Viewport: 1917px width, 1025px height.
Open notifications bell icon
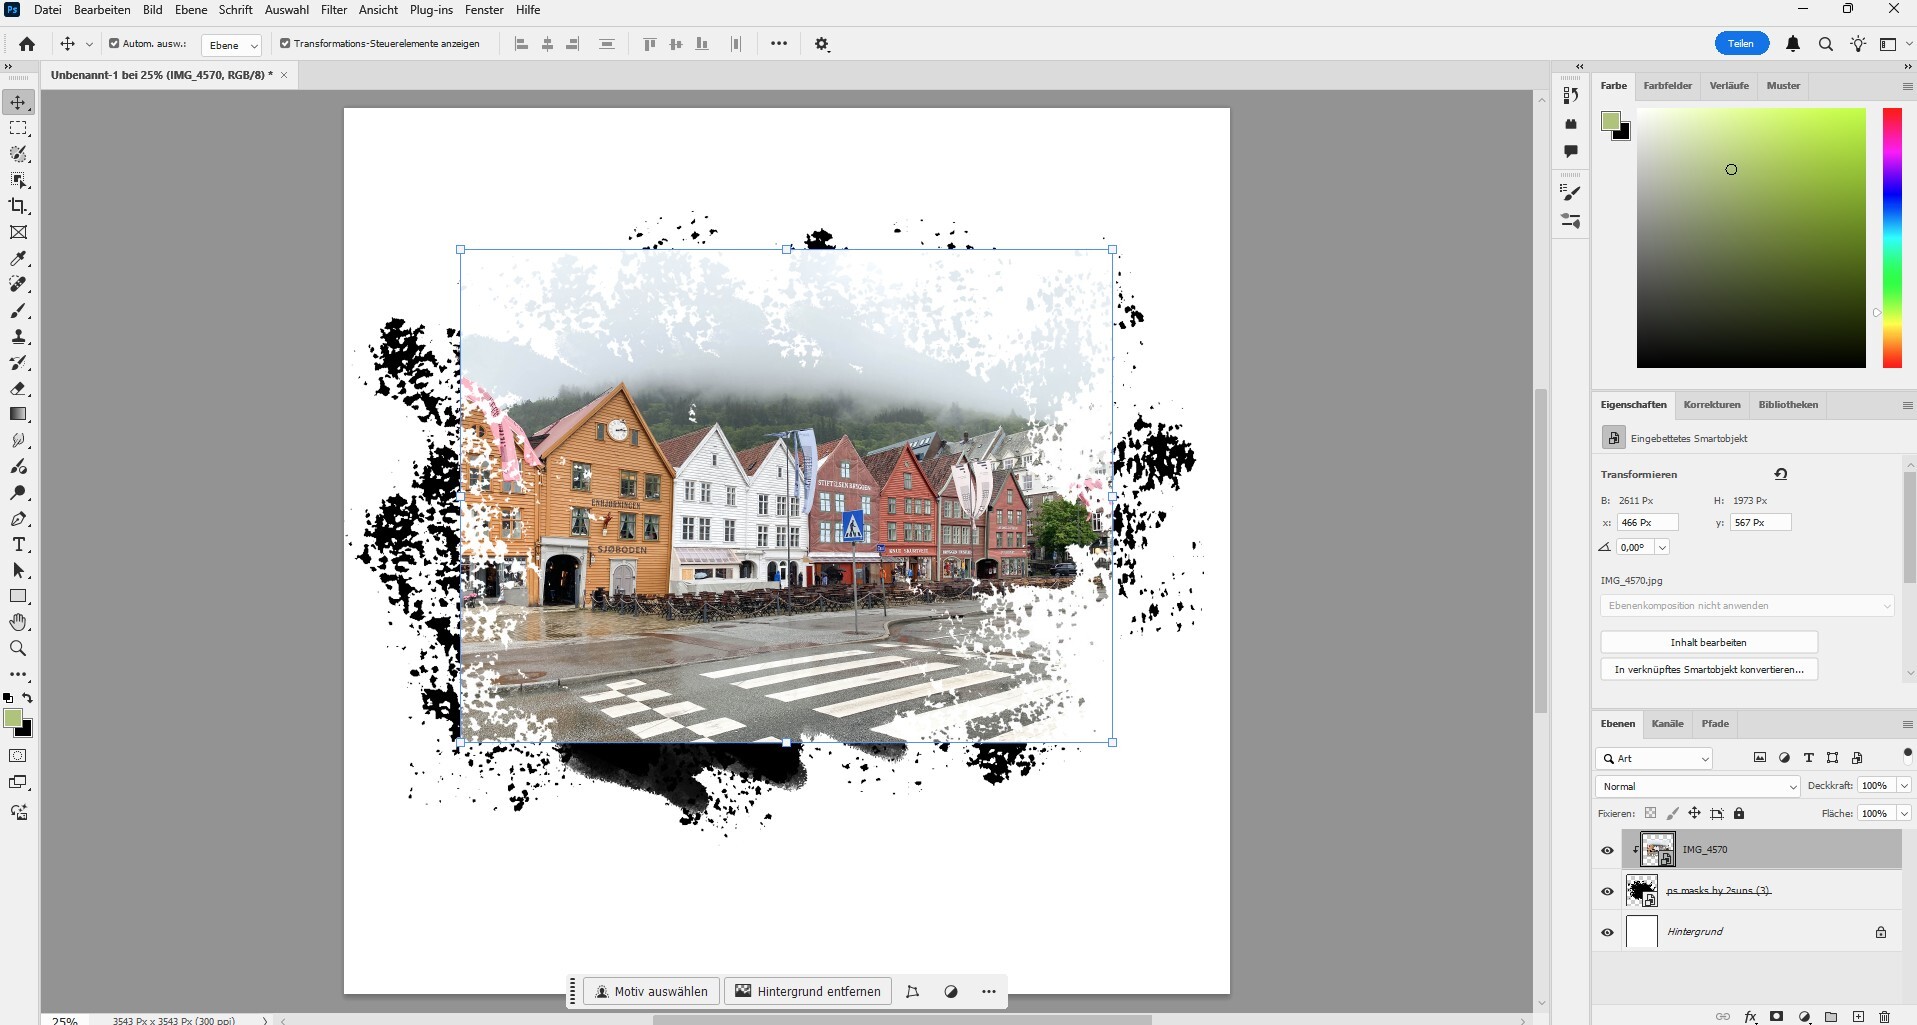[1793, 44]
